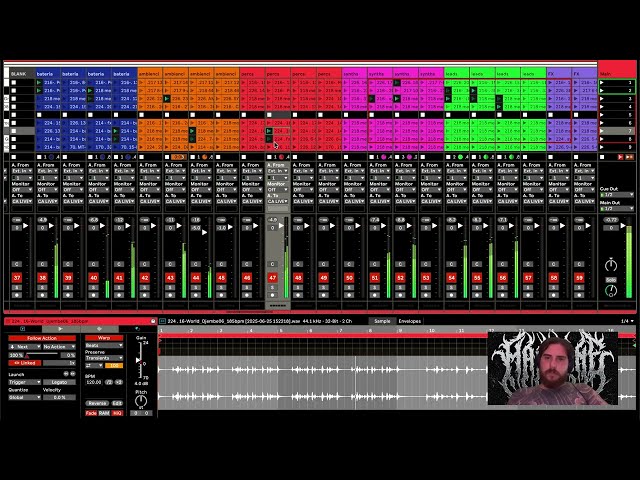The width and height of the screenshot is (640, 480).
Task: Click the follow action chance slider
Action: coord(42,356)
